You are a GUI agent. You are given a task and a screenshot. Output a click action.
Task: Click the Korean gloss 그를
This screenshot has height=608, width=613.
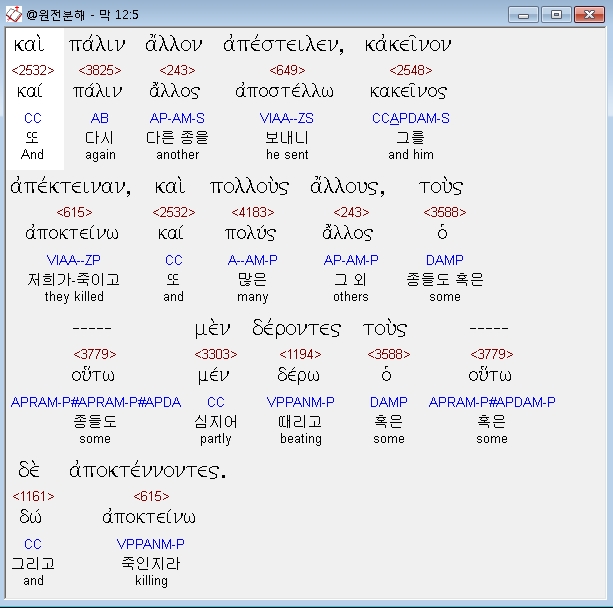[x=410, y=138]
